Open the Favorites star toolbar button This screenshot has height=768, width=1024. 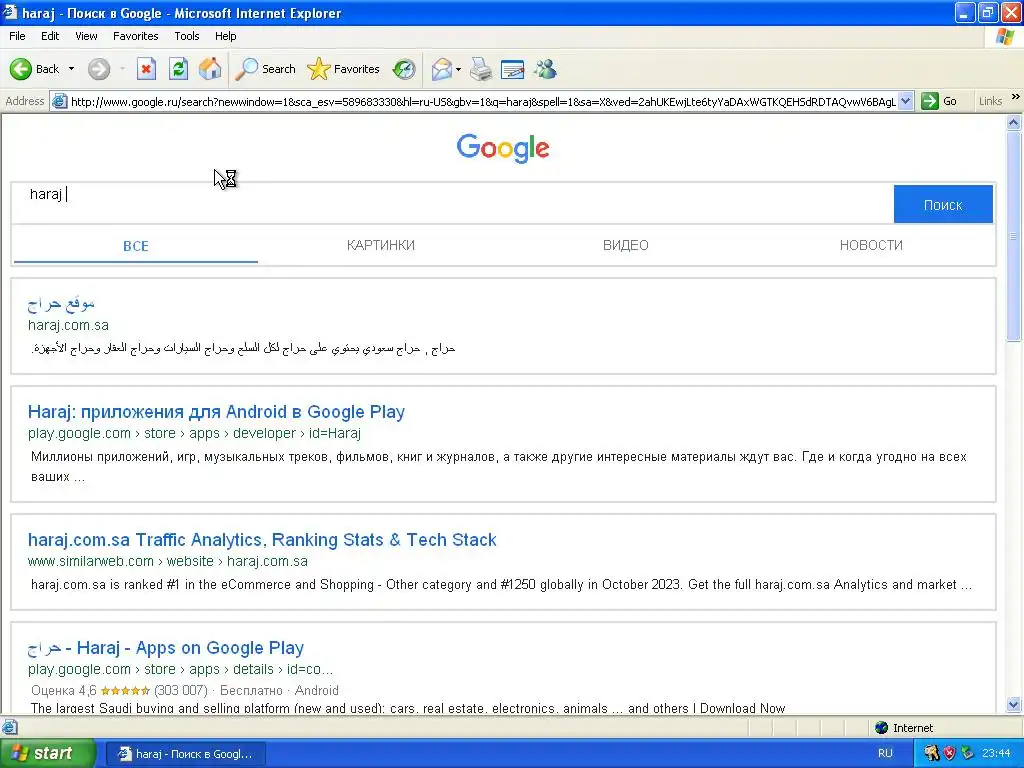click(344, 69)
